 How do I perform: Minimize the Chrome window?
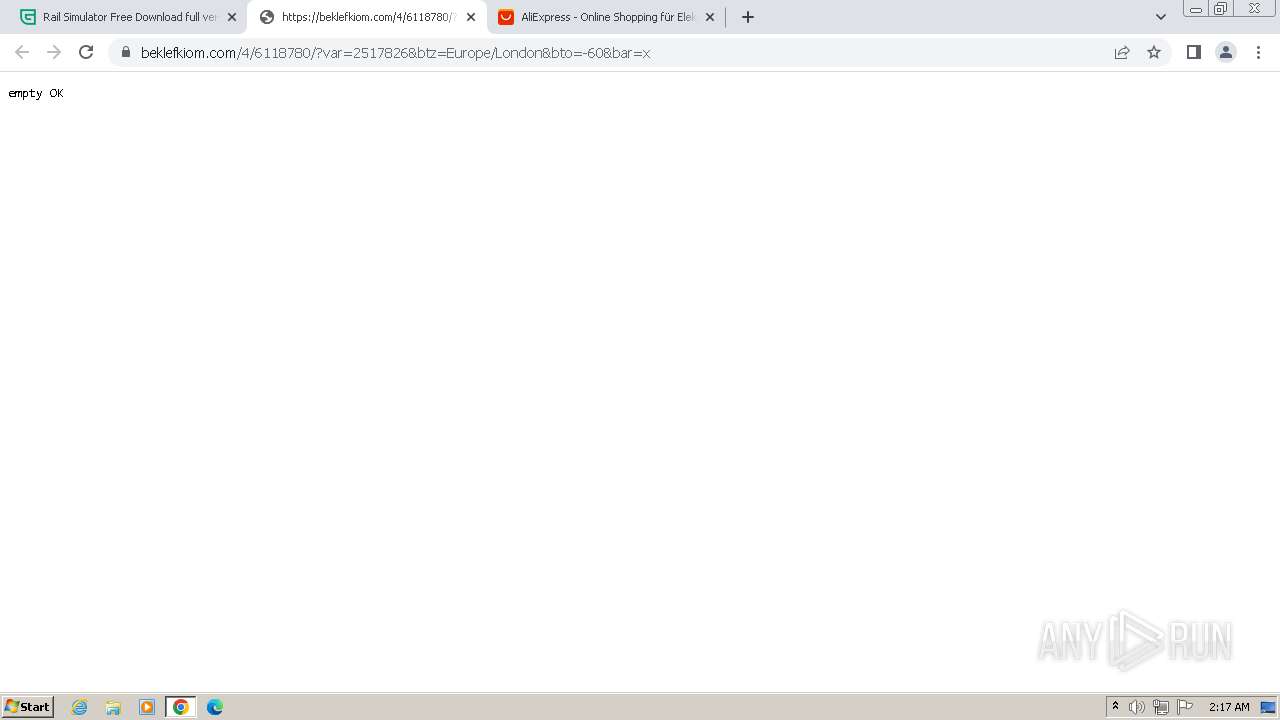pos(1195,9)
